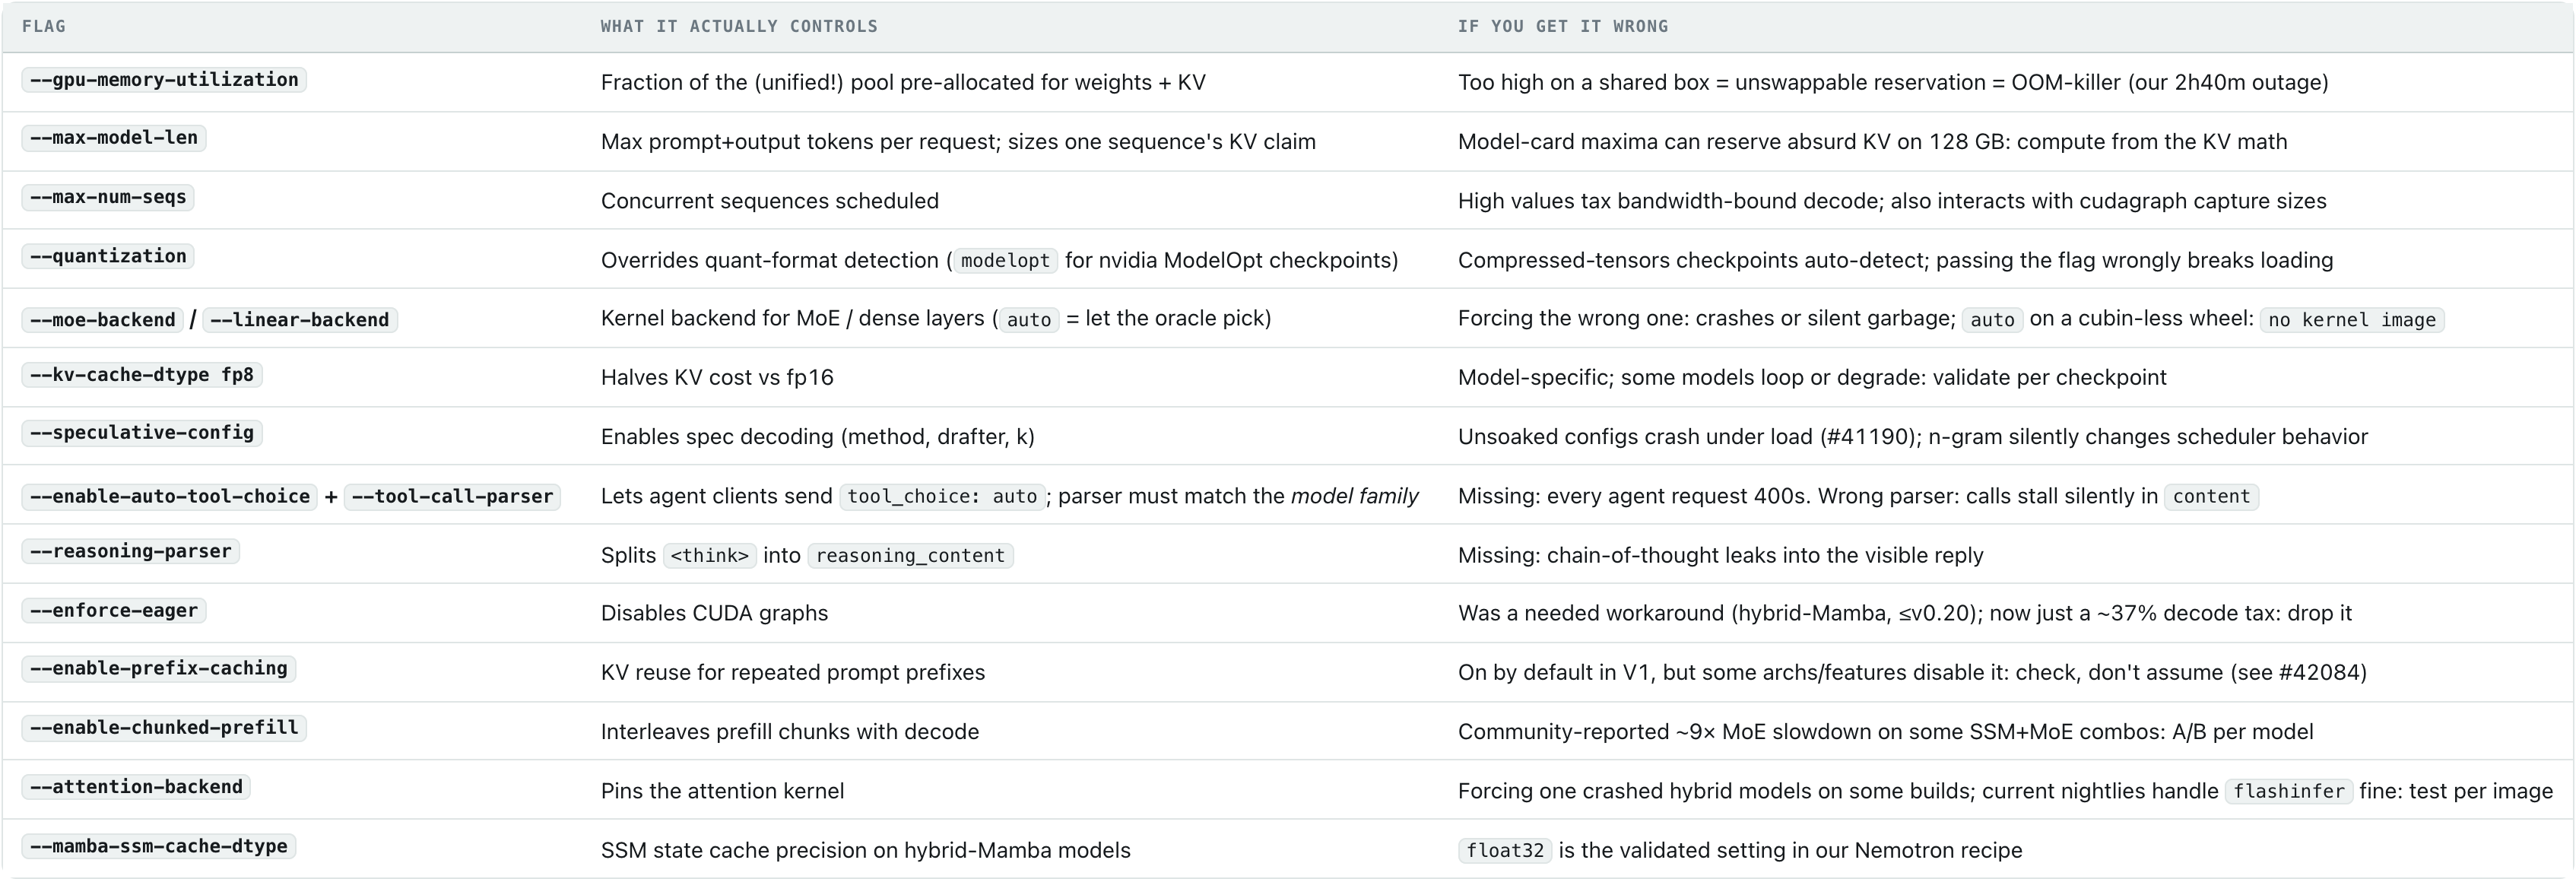Click the flashinfer inline code chip

[2289, 791]
